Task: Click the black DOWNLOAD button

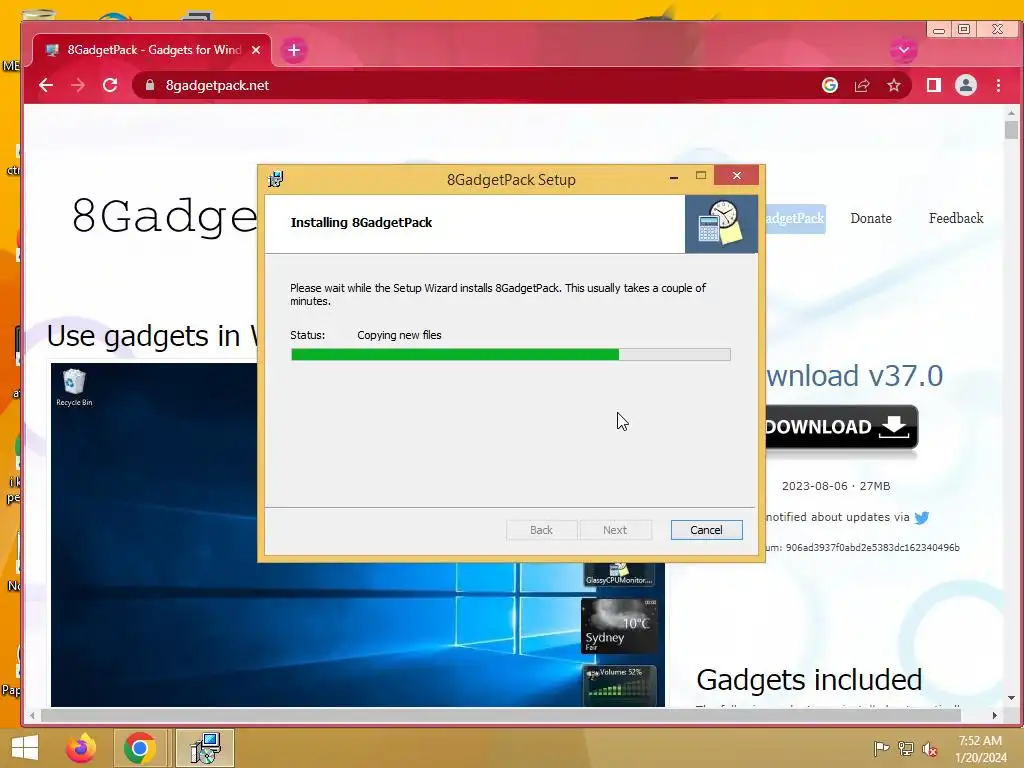Action: click(841, 427)
